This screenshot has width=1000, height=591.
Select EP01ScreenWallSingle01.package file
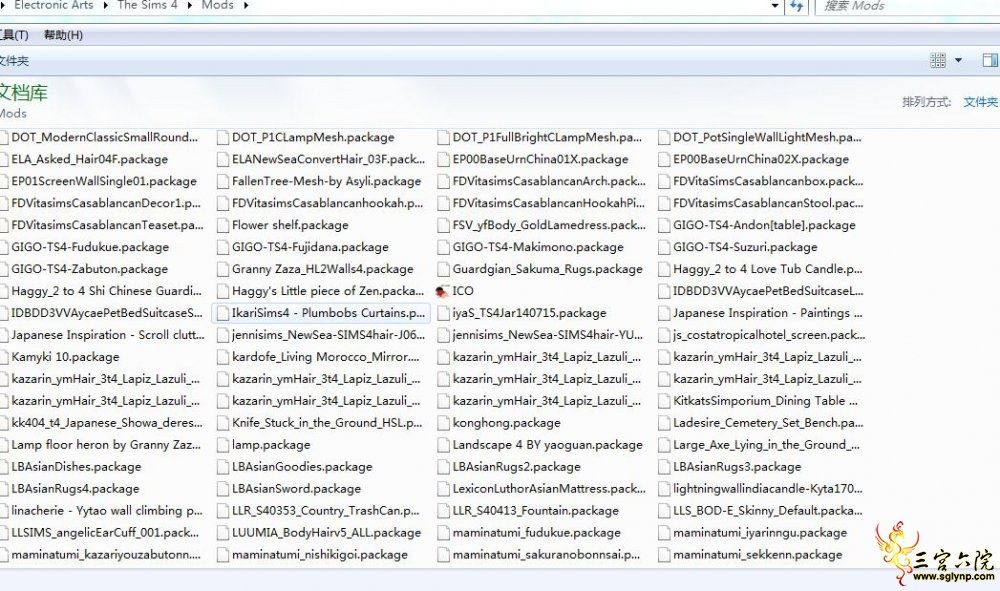[x=99, y=182]
